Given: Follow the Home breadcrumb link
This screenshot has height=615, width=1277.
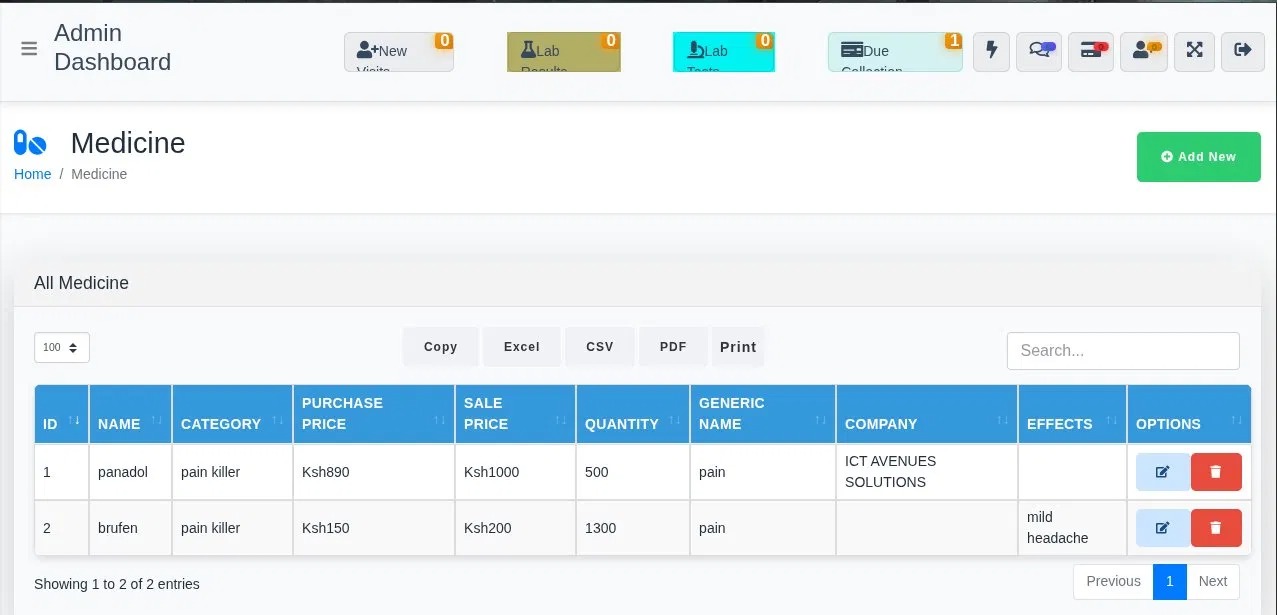Looking at the screenshot, I should click(33, 174).
